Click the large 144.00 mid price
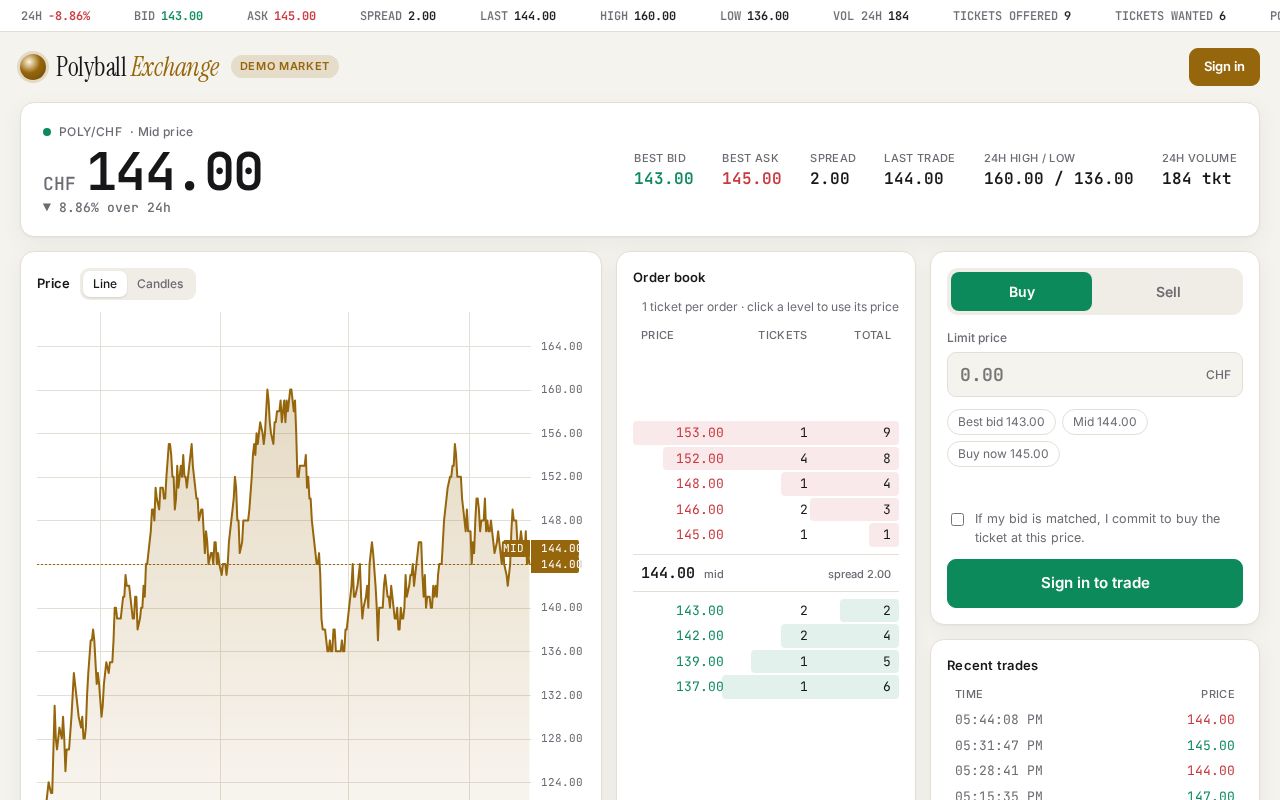This screenshot has height=800, width=1280. pos(174,172)
